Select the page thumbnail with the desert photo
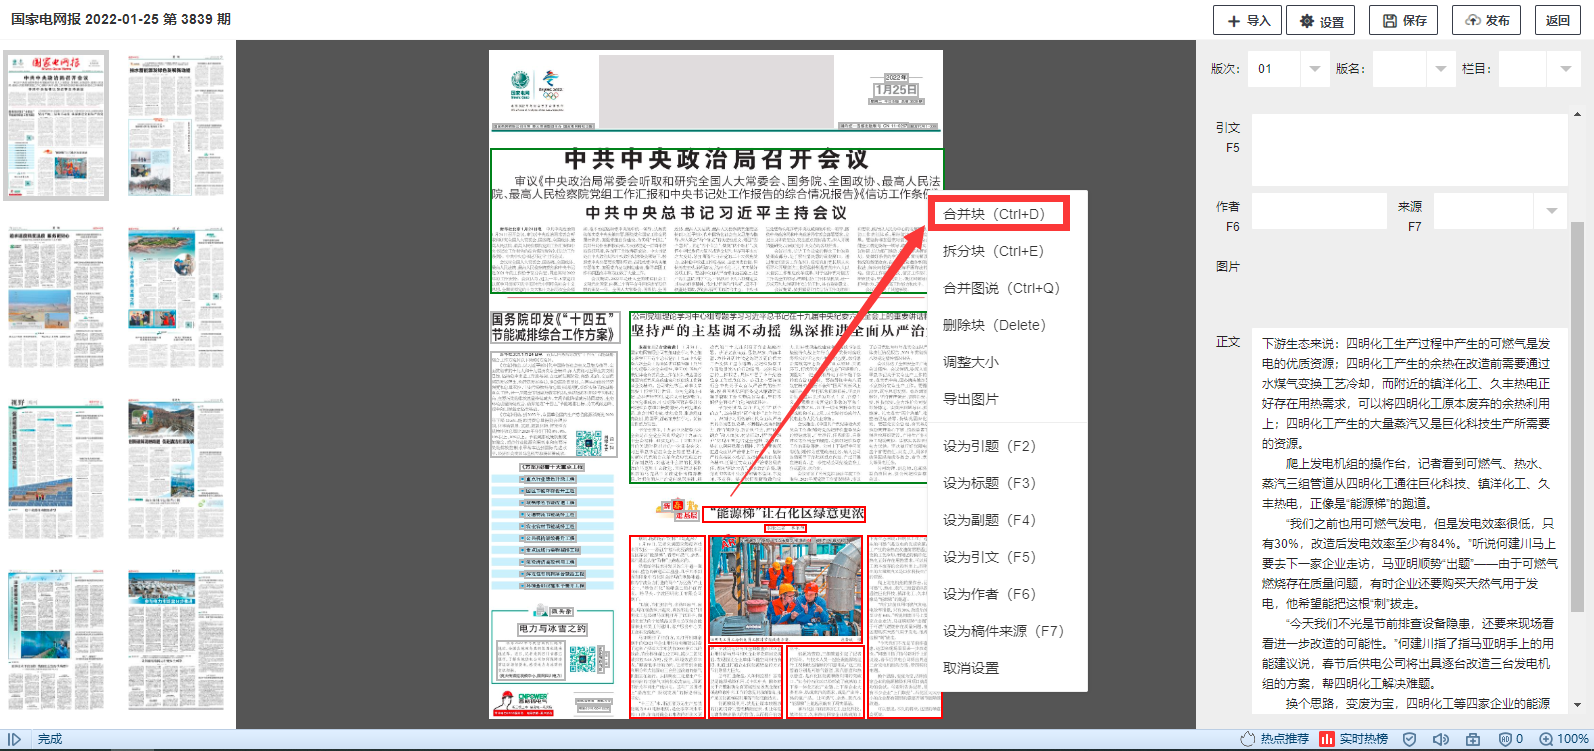Screen dimensions: 1594x751 (56, 299)
